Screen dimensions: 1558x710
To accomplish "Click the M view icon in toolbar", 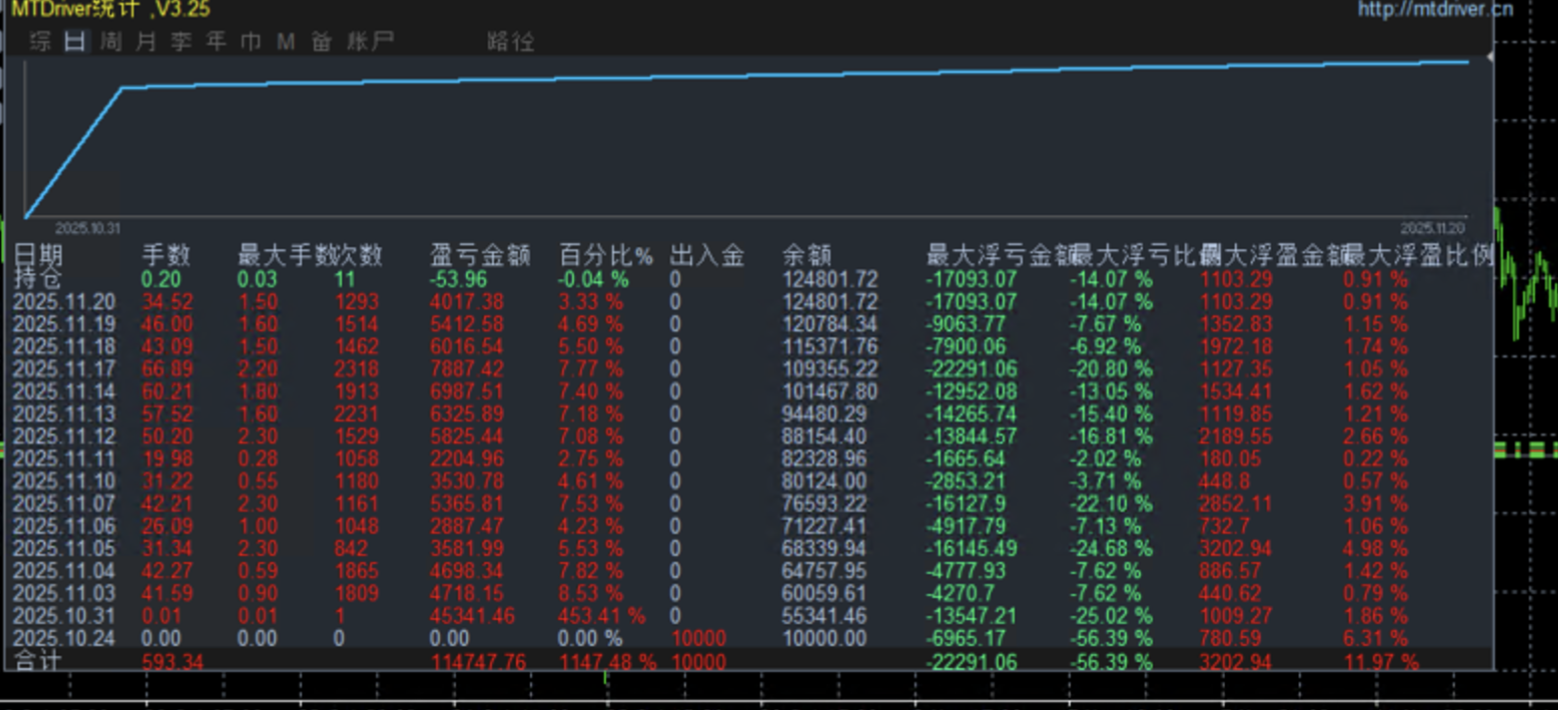I will pos(285,42).
